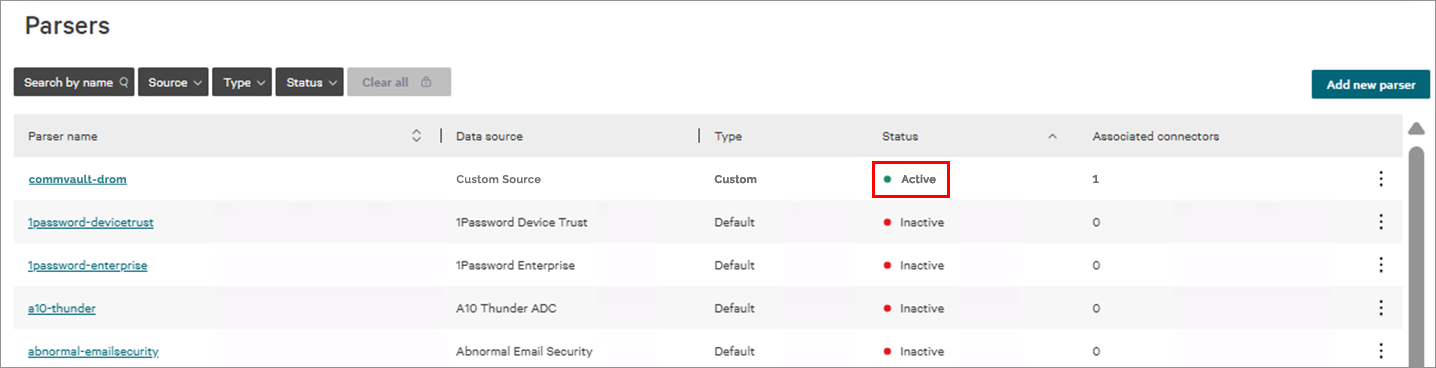Click 1Password Device Trust cell
Viewport: 1436px width, 368px height.
coord(522,222)
